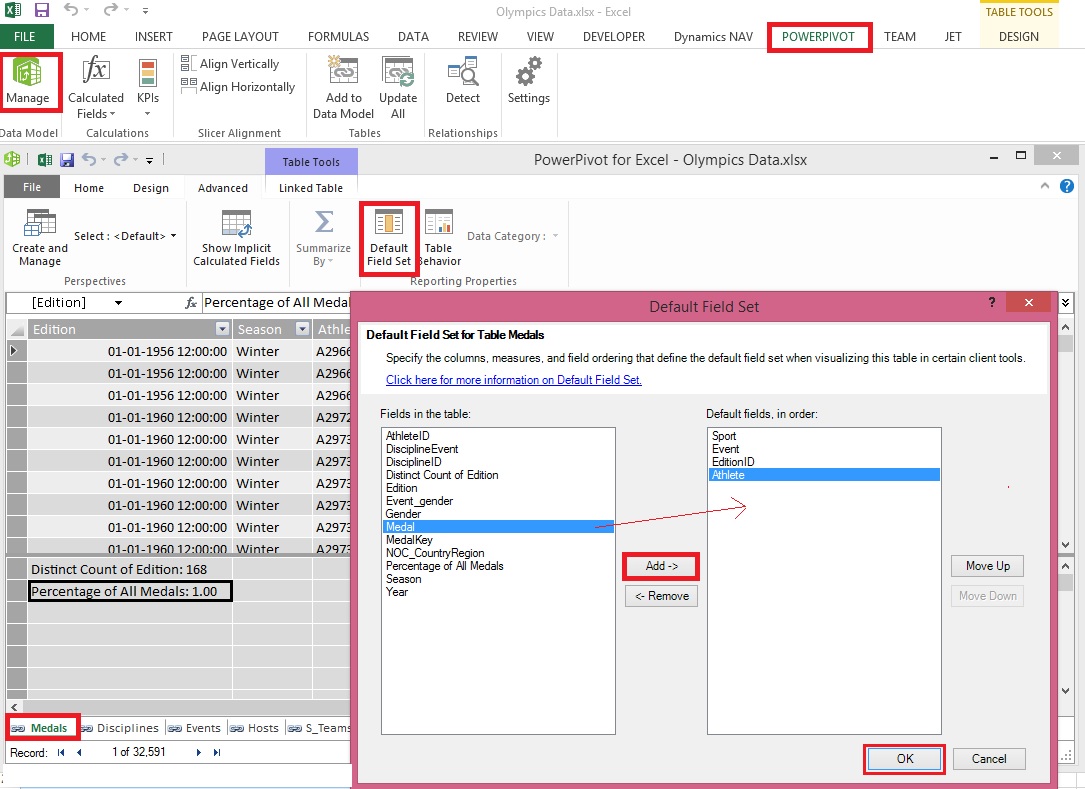This screenshot has width=1085, height=789.
Task: Expand the Edition name box dropdown
Action: click(x=118, y=303)
